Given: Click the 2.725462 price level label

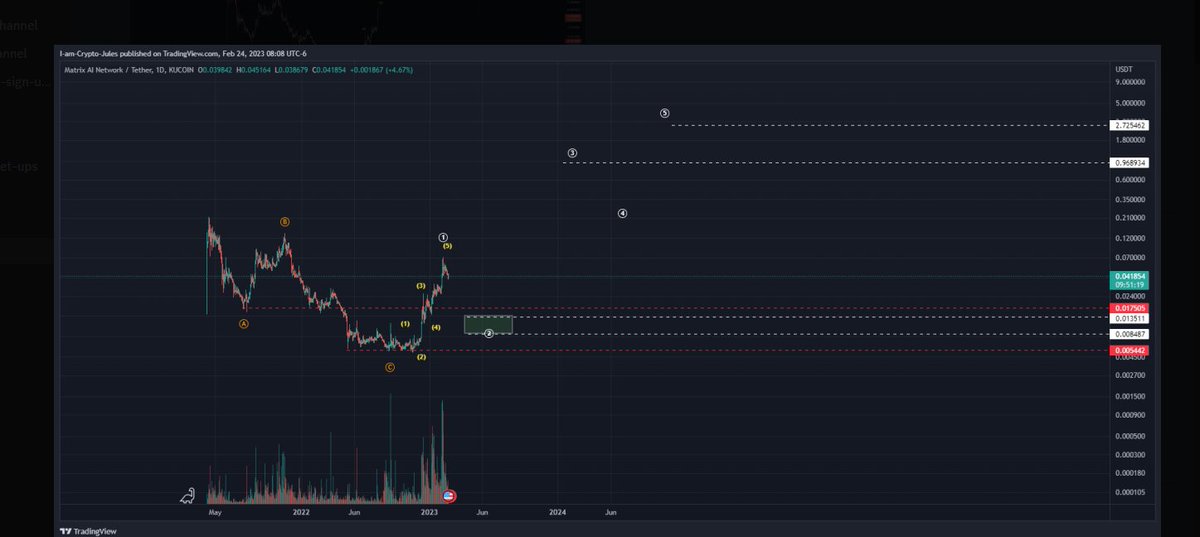Looking at the screenshot, I should [x=1130, y=126].
